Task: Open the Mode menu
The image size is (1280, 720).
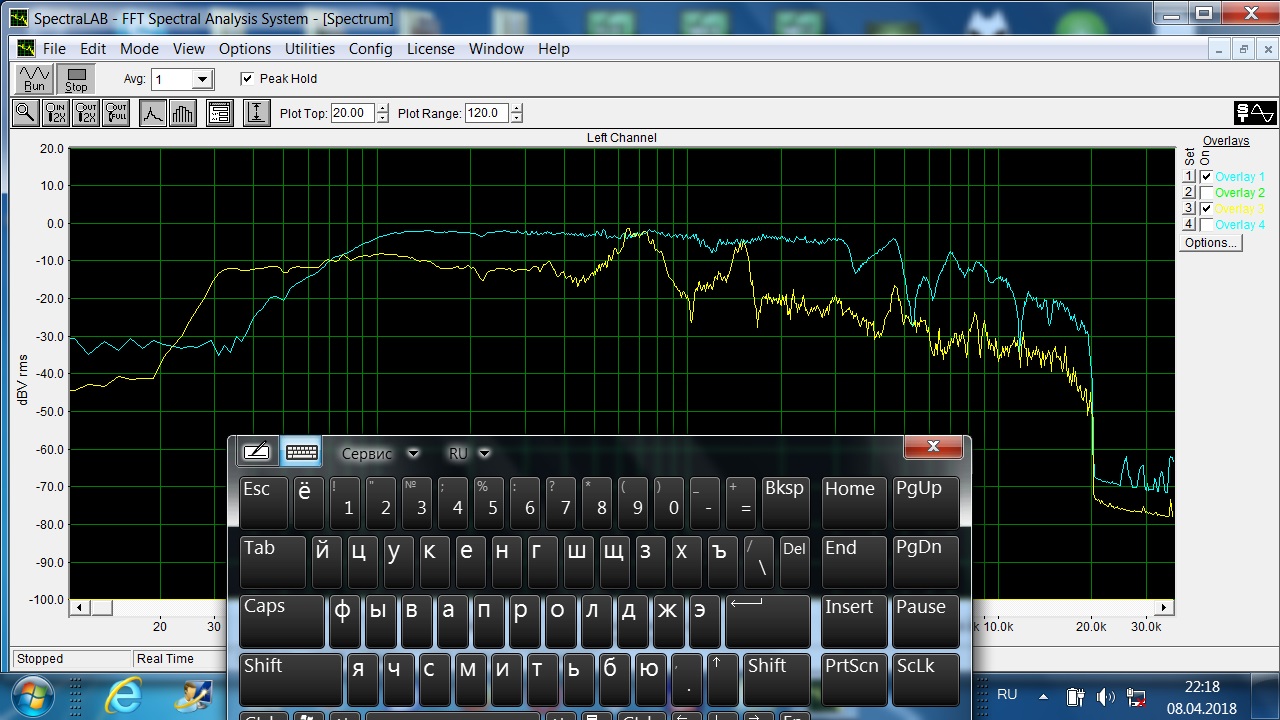Action: click(139, 49)
